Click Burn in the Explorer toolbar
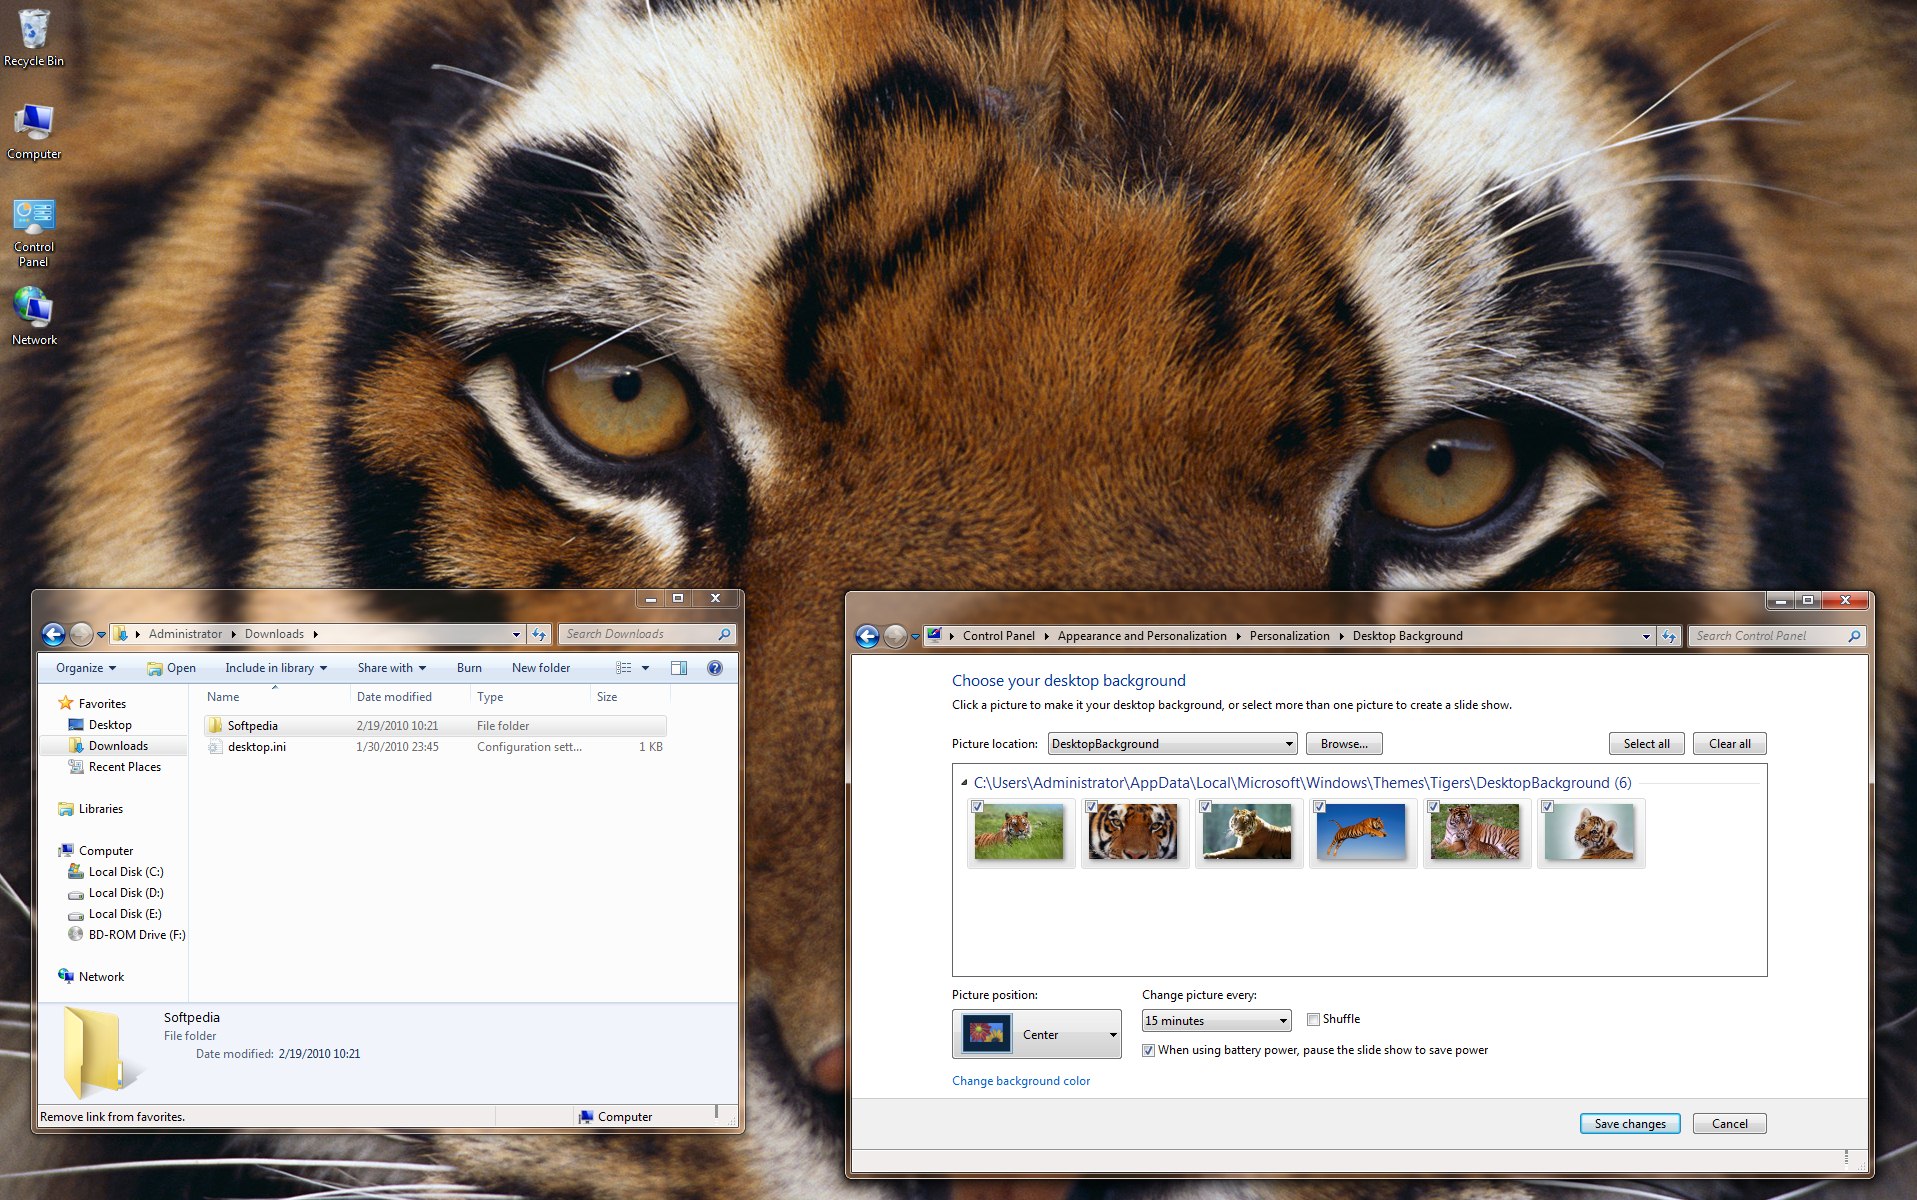The width and height of the screenshot is (1917, 1200). pyautogui.click(x=469, y=668)
